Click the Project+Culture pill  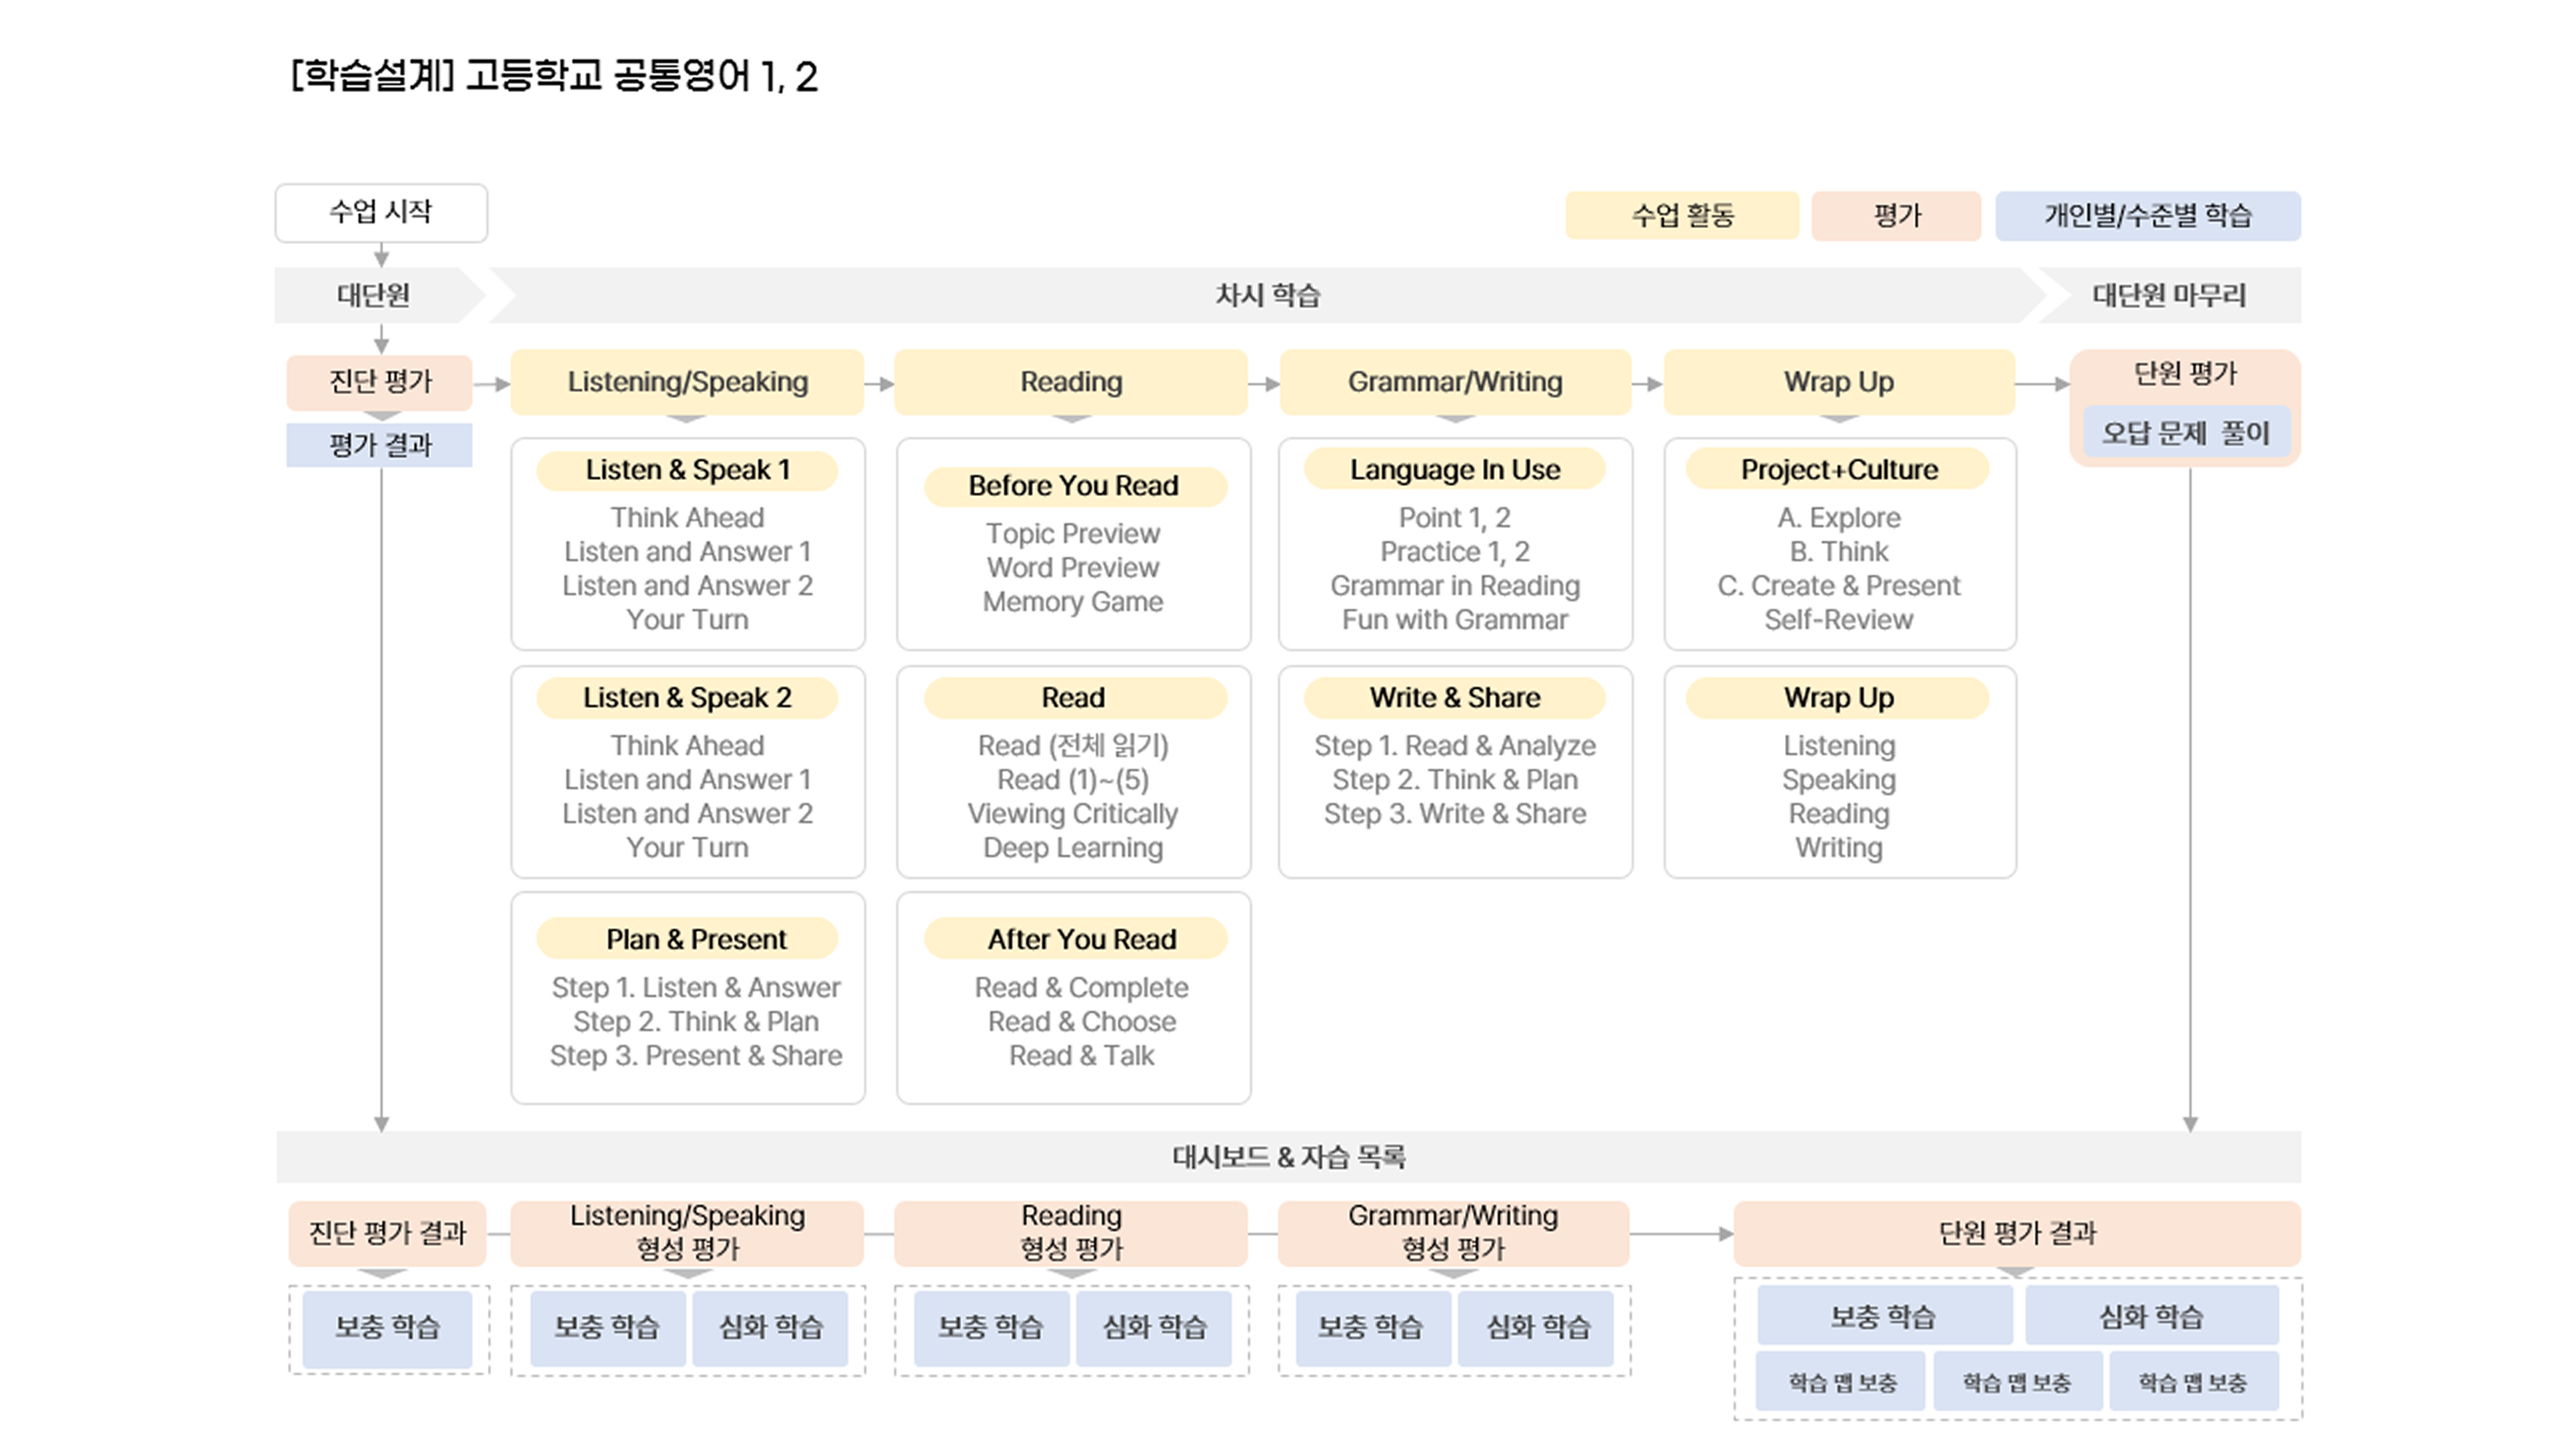(1838, 470)
